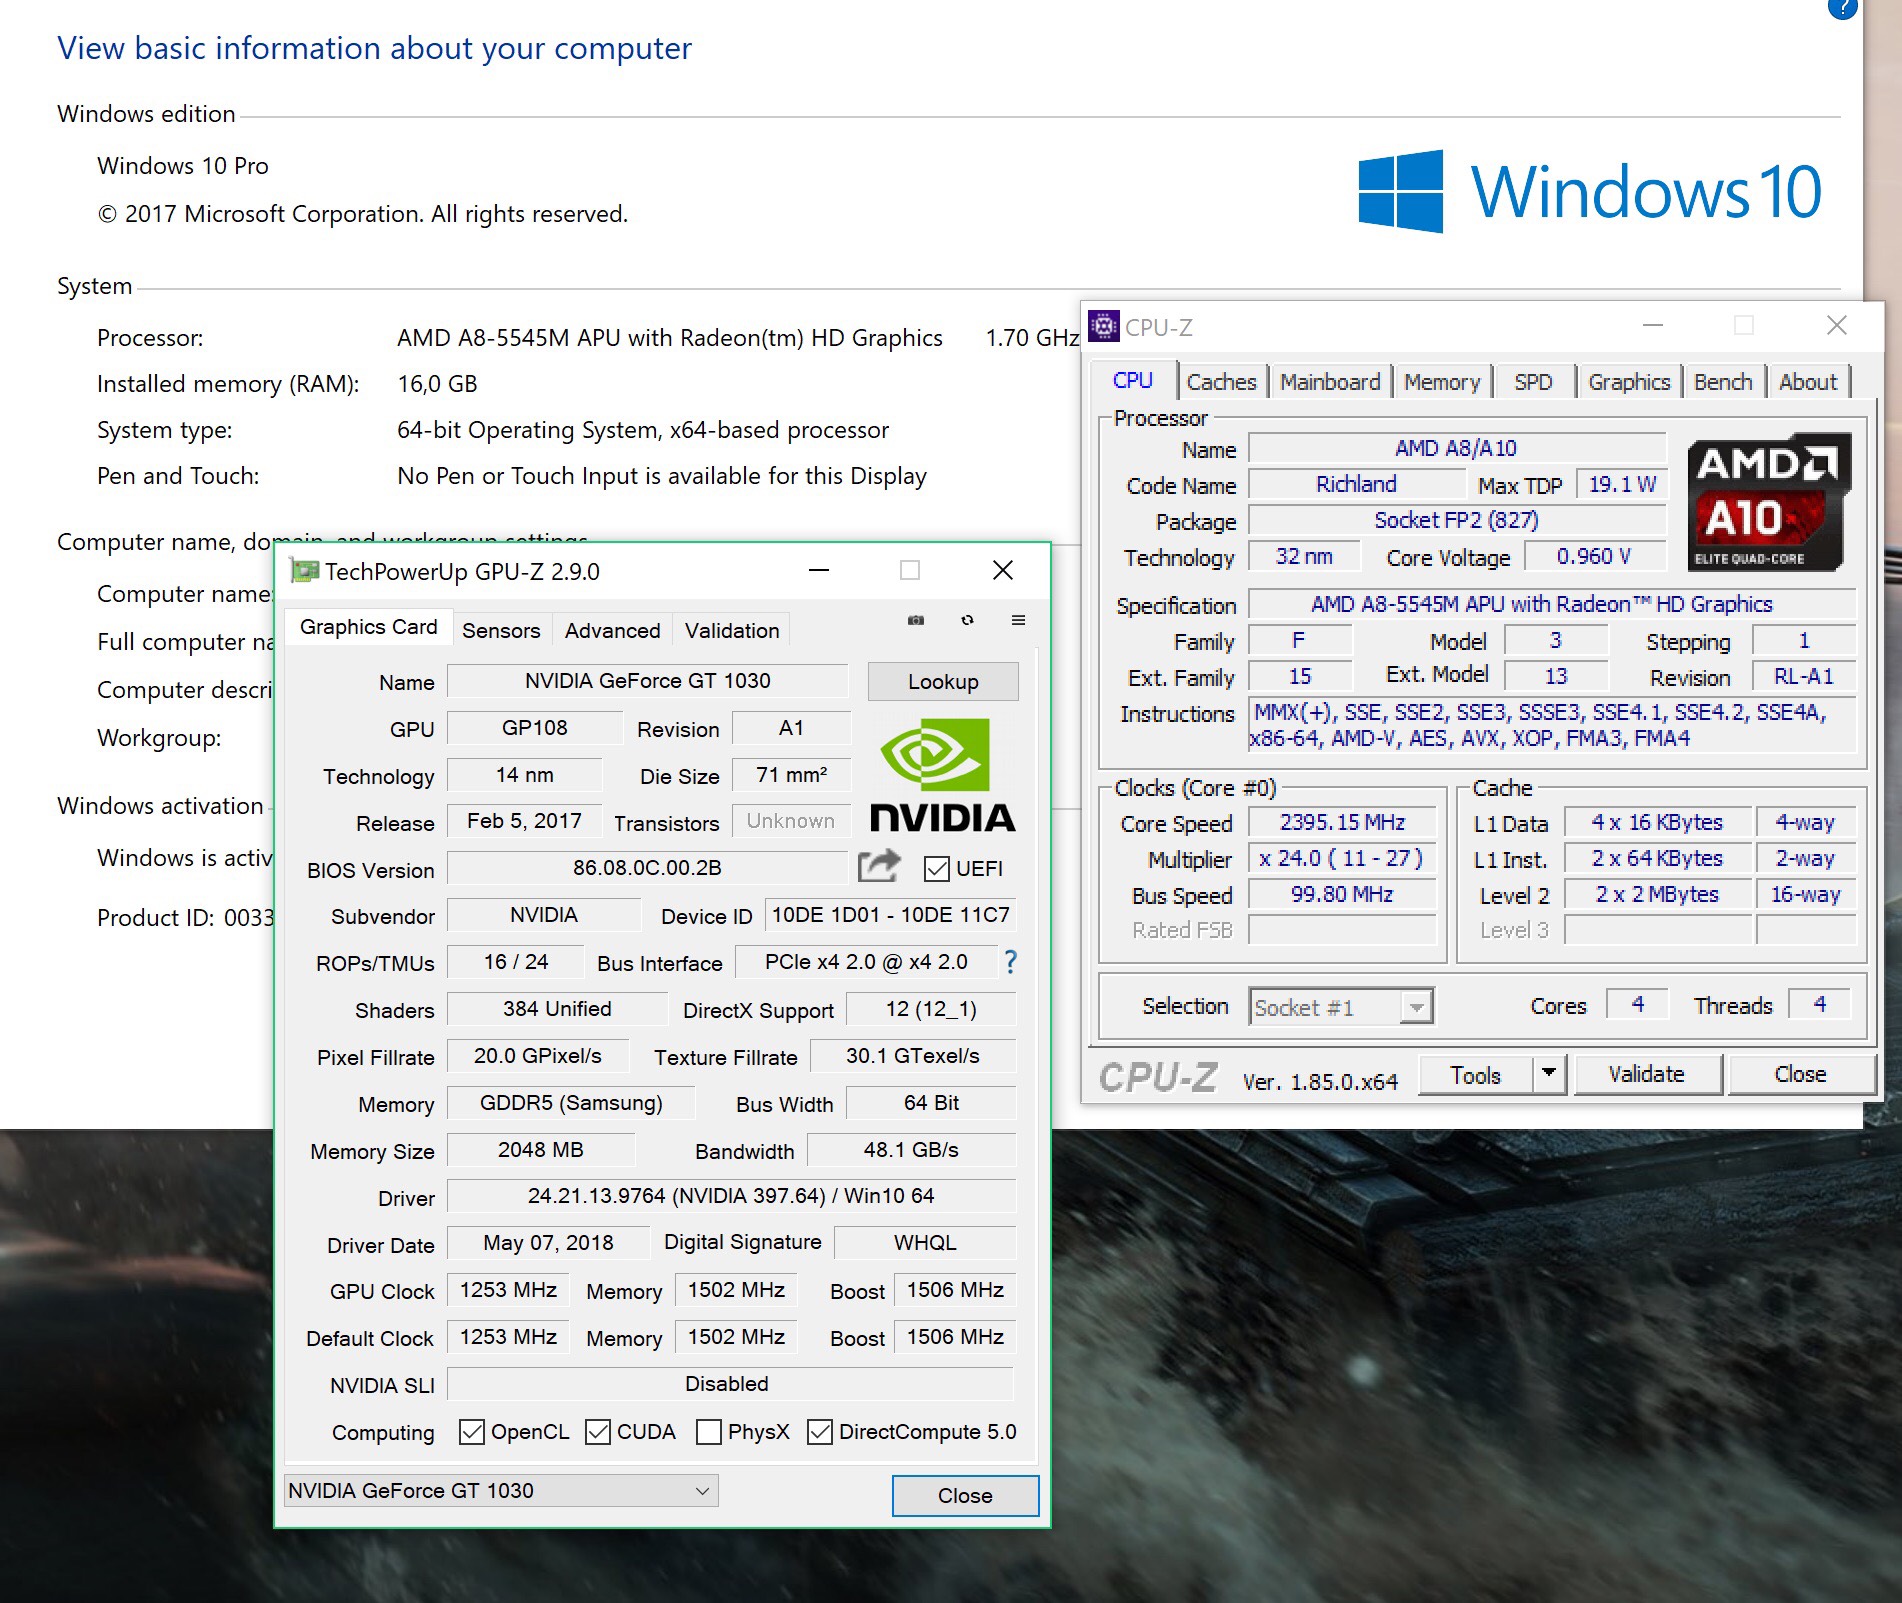The image size is (1902, 1603).
Task: Click the Shaders 384 Unified field
Action: point(557,1009)
